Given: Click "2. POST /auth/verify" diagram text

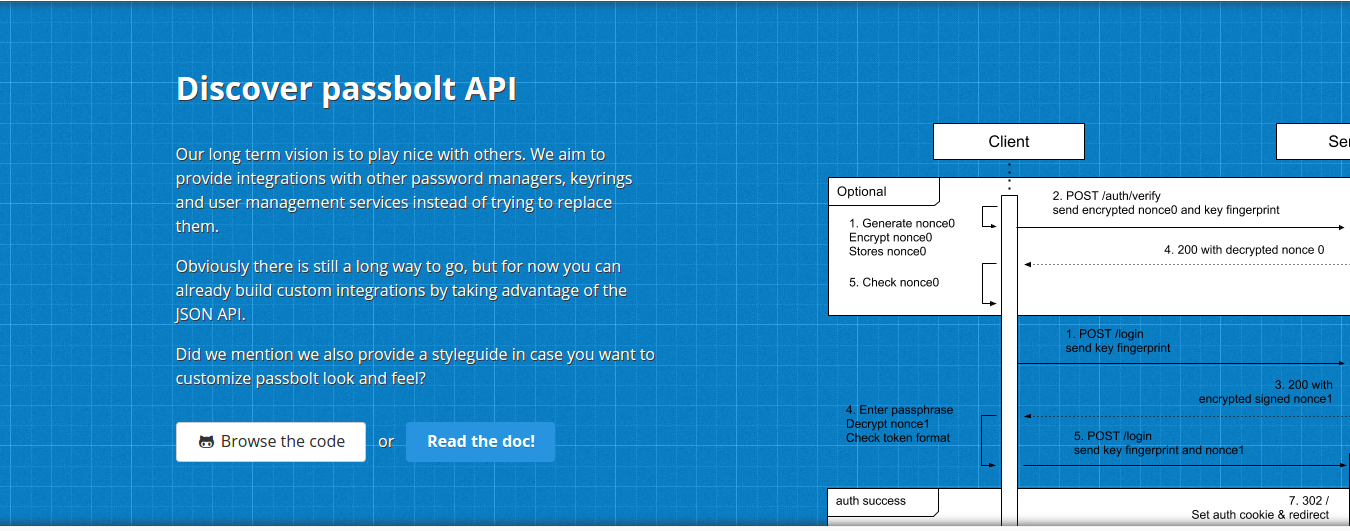Looking at the screenshot, I should pos(1106,196).
